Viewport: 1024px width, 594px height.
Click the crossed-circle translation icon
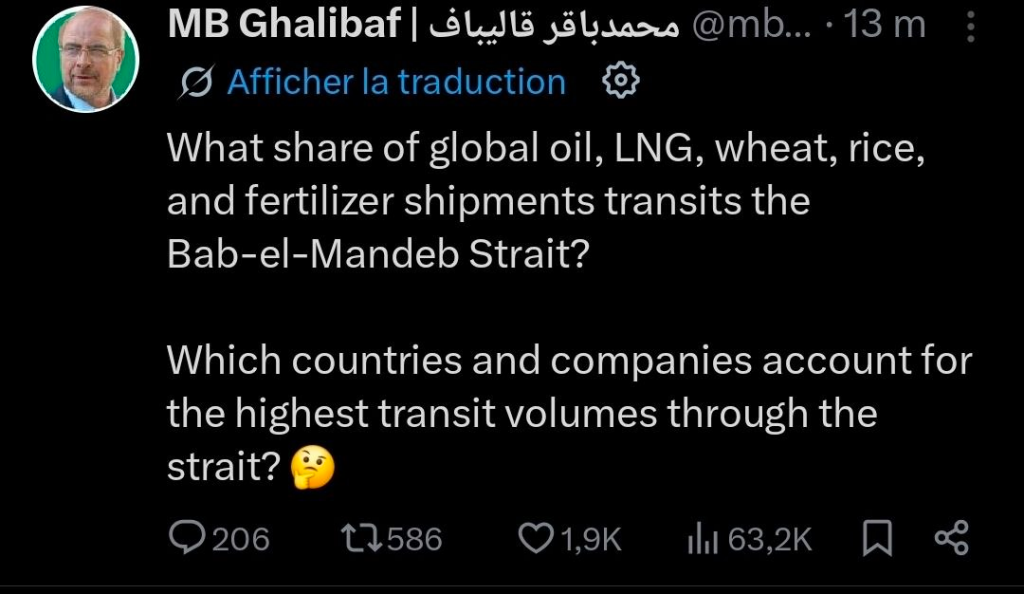pyautogui.click(x=199, y=82)
